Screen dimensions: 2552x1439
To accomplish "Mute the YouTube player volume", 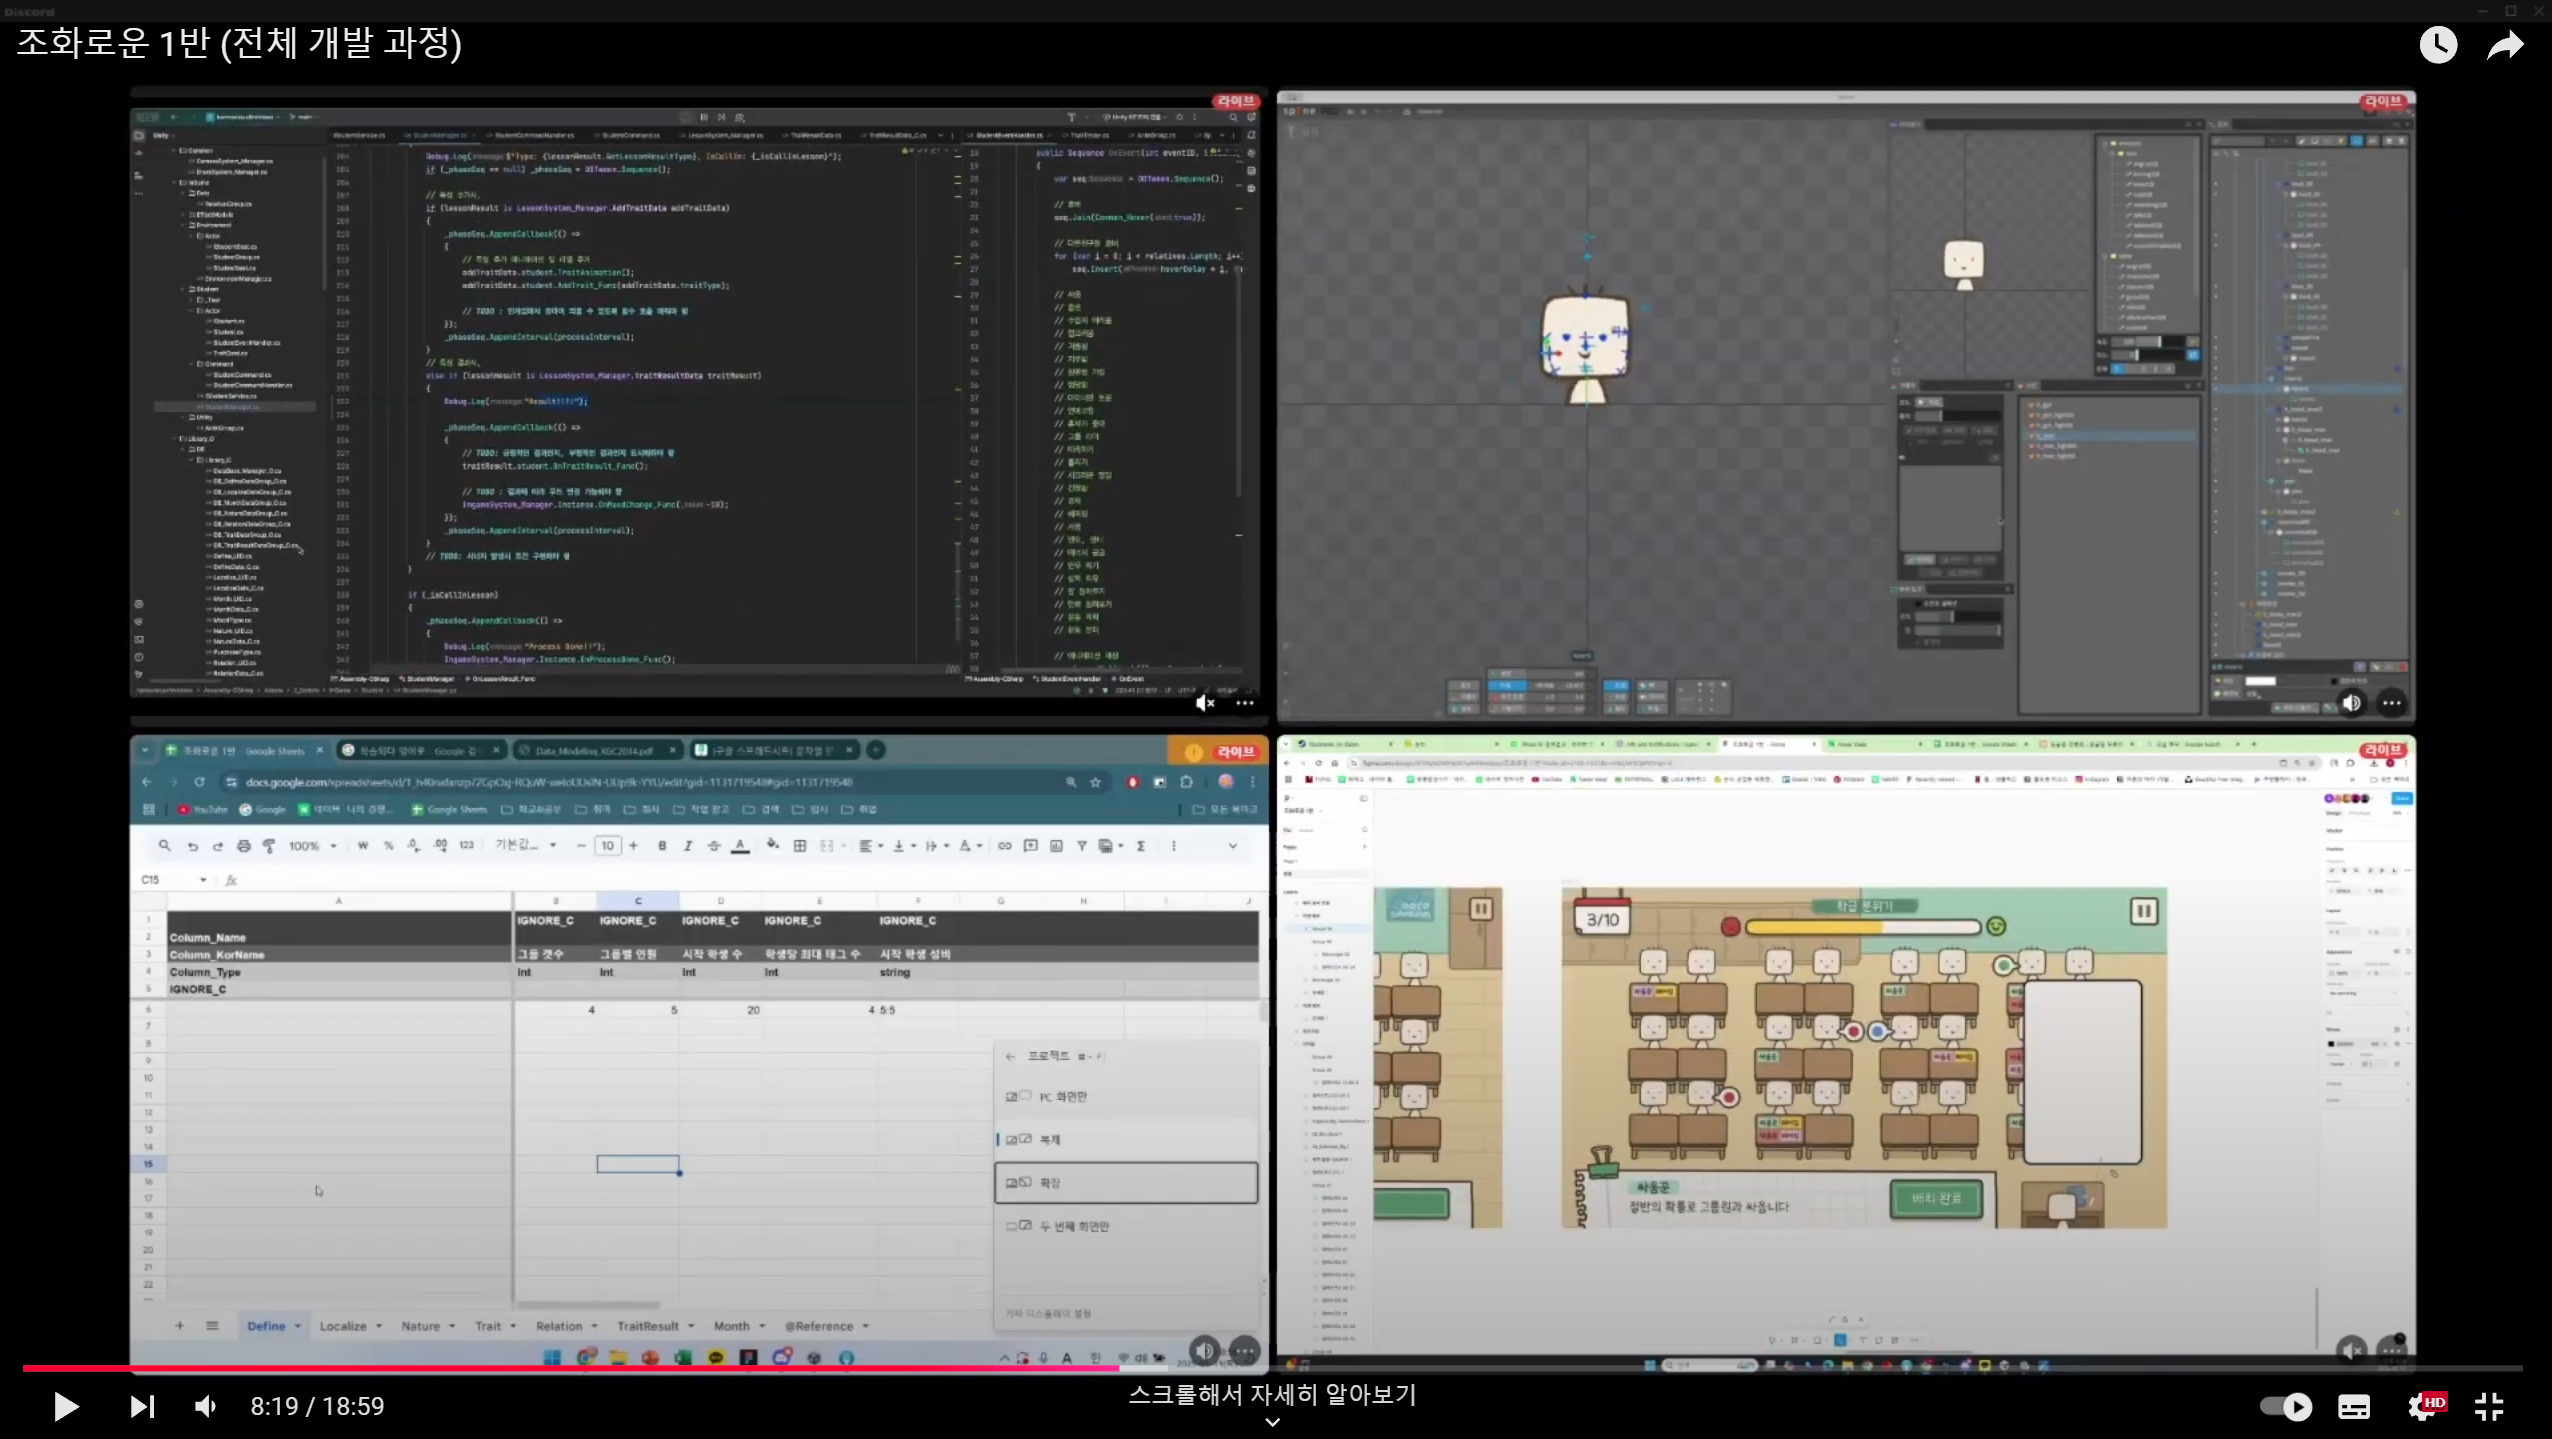I will pos(205,1406).
